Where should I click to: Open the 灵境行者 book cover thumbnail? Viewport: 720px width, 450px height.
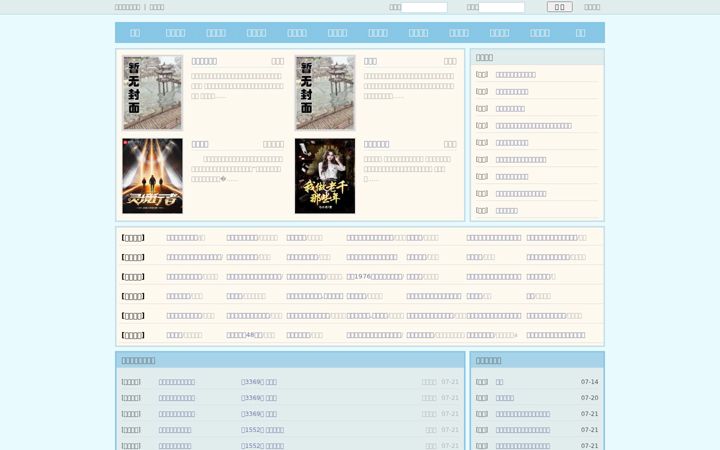click(x=152, y=176)
